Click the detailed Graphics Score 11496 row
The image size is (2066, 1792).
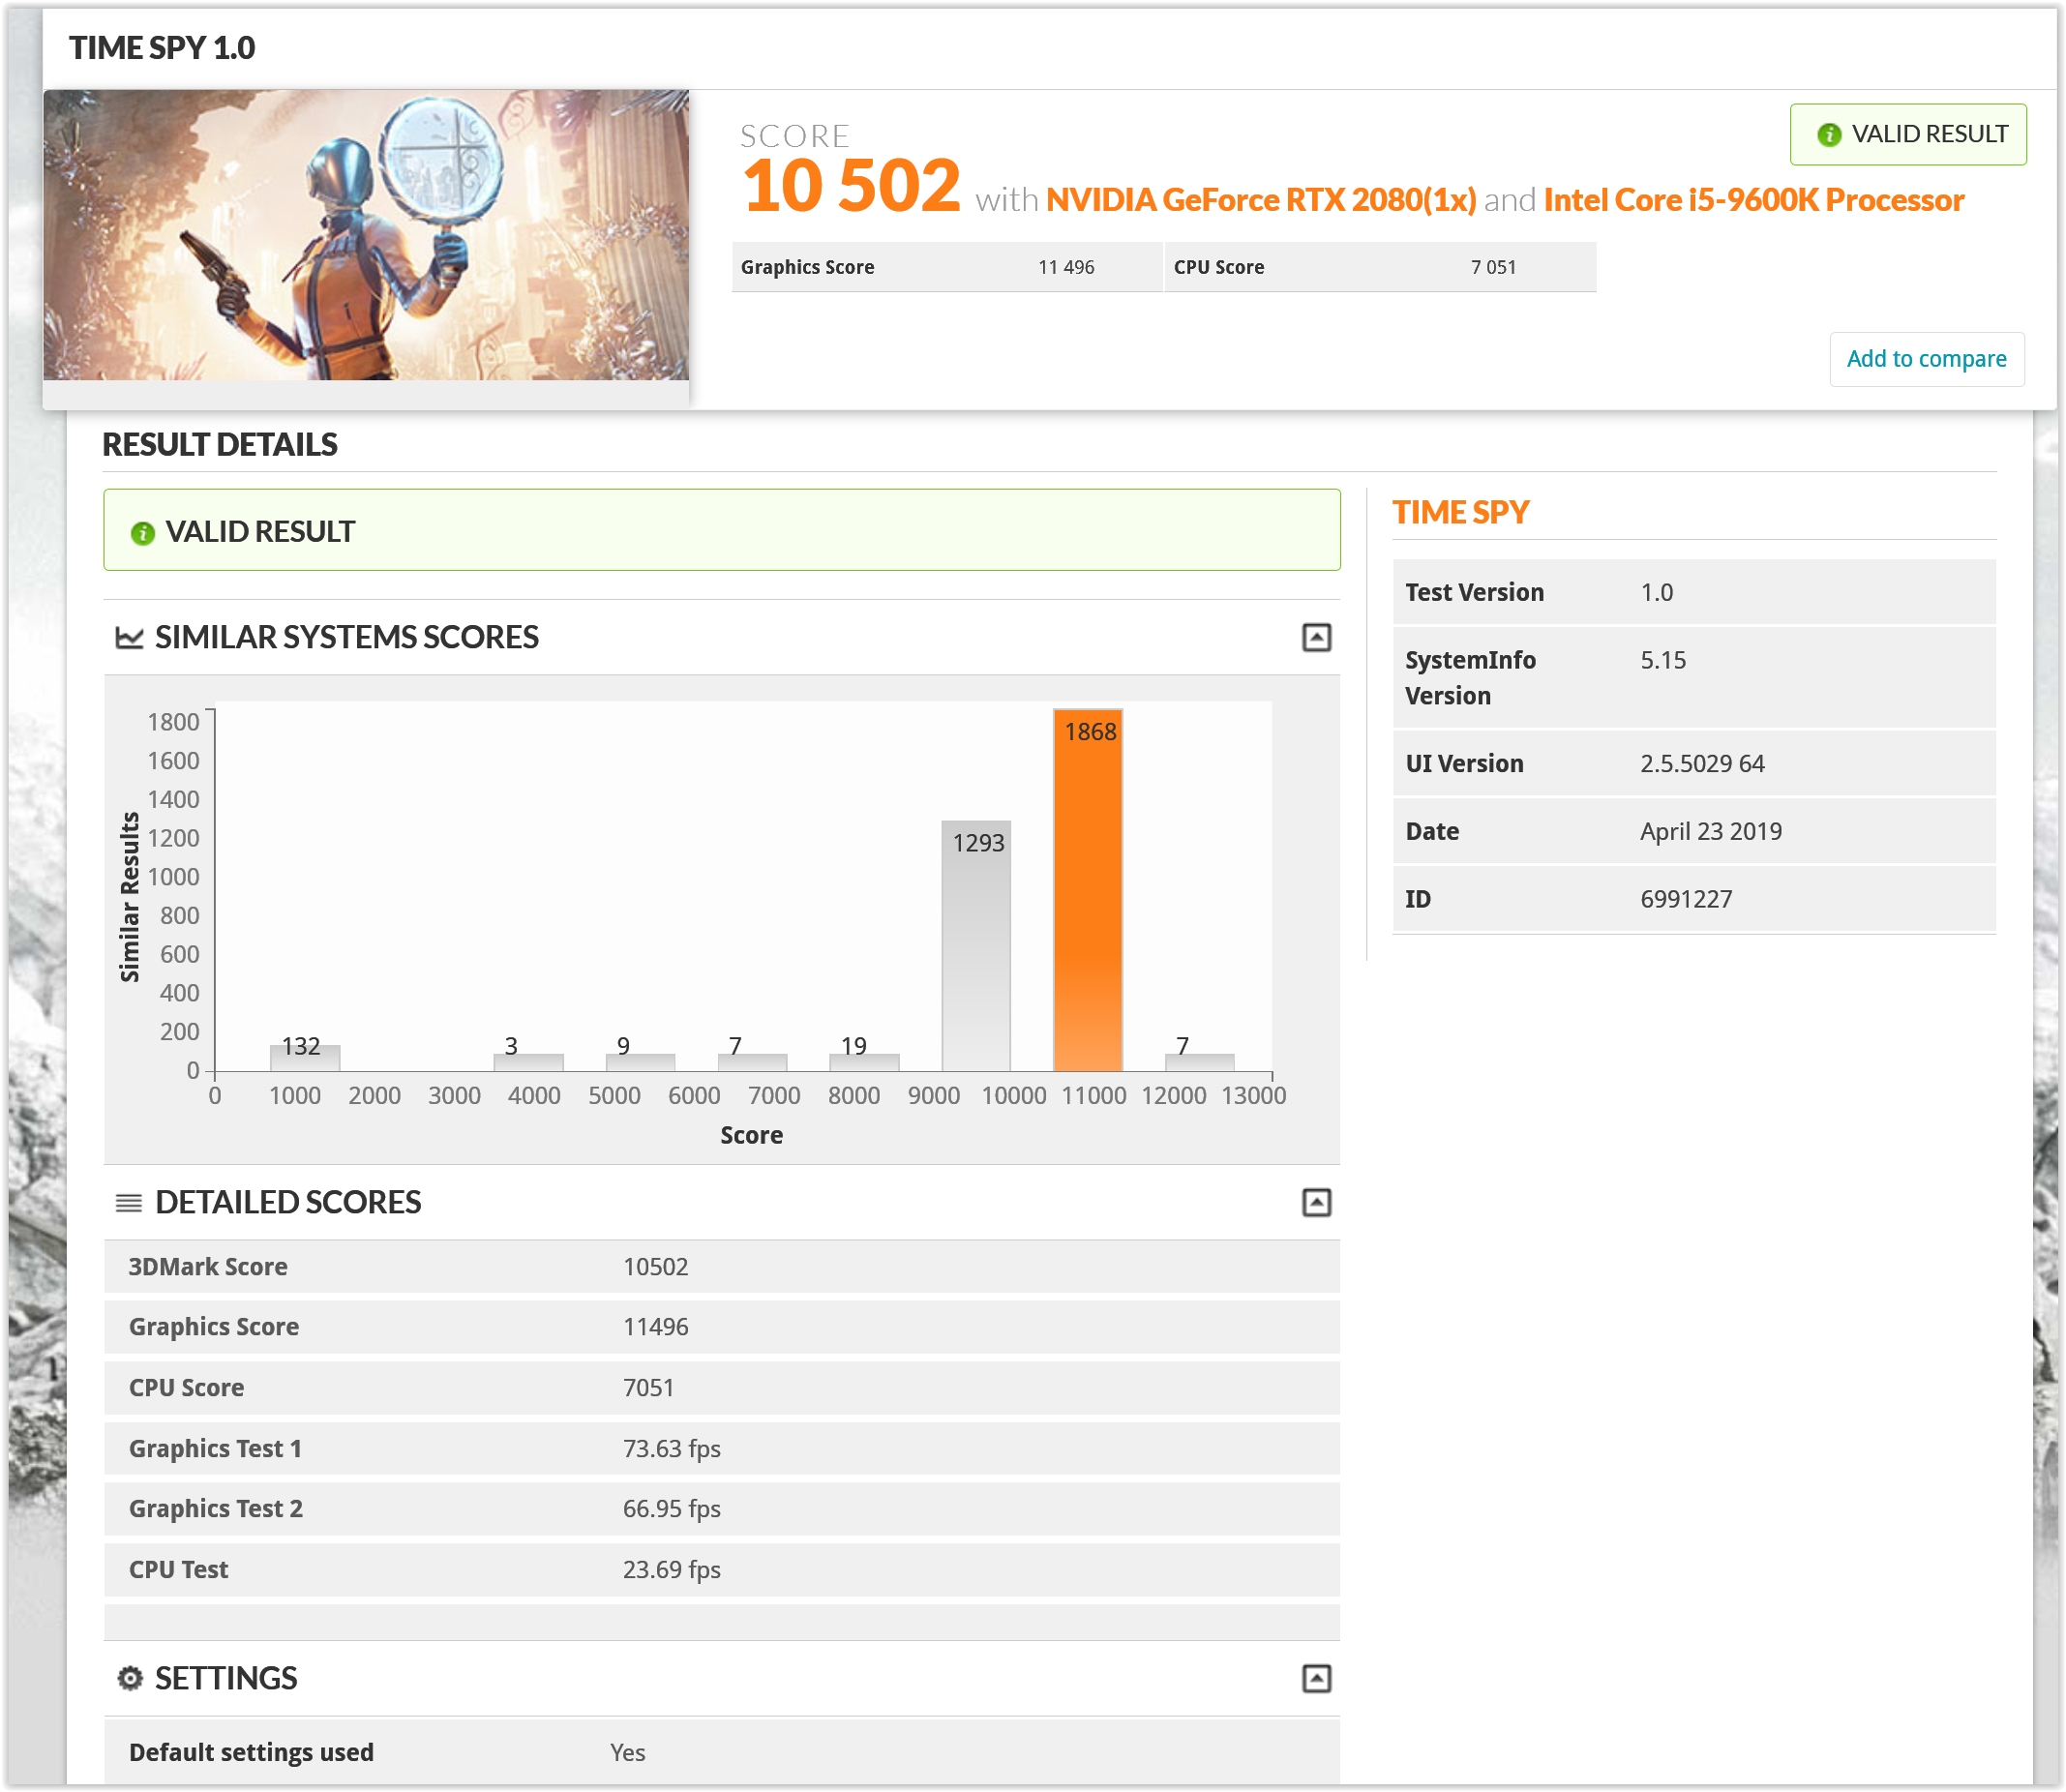[721, 1327]
